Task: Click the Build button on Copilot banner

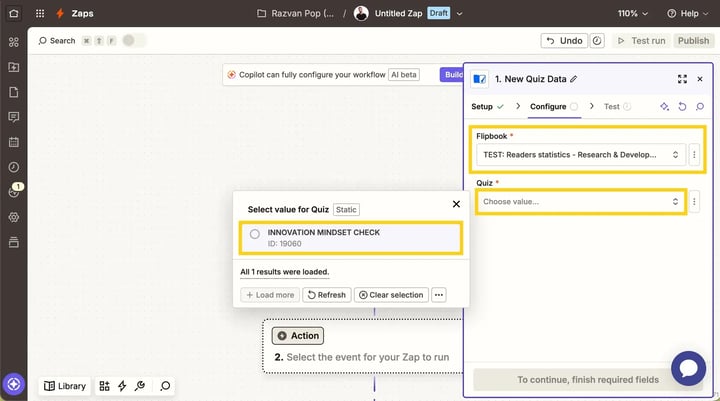Action: pyautogui.click(x=452, y=74)
